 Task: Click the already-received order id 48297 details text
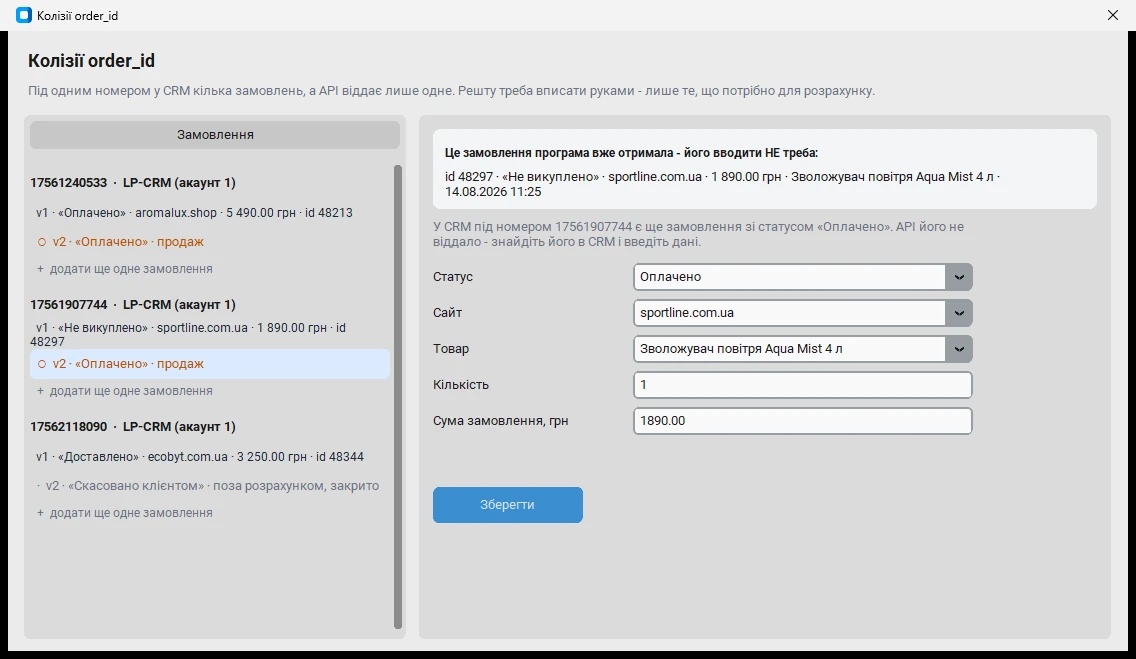pyautogui.click(x=722, y=184)
